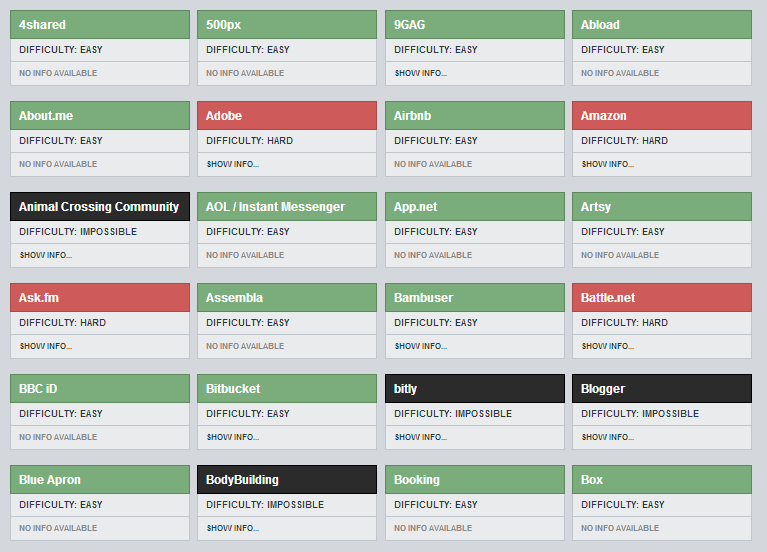This screenshot has width=767, height=552.
Task: Open the Artsy header link
Action: click(x=596, y=207)
